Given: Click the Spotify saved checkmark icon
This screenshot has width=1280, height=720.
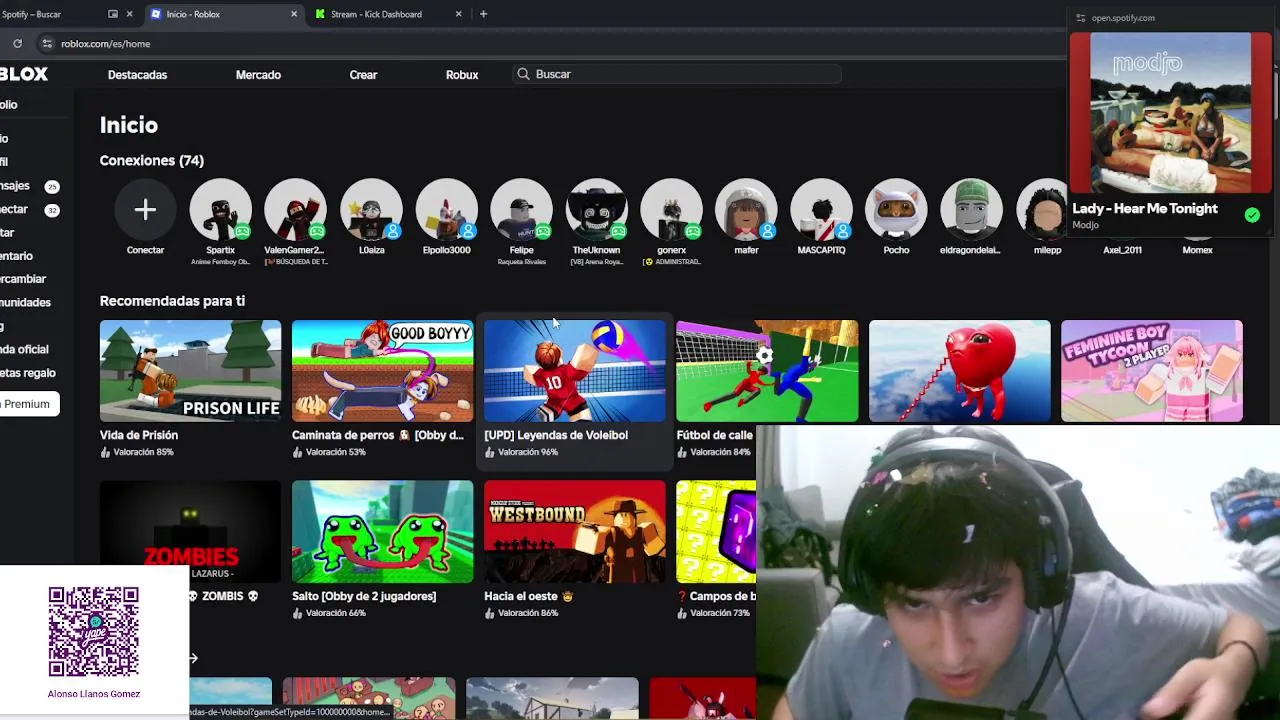Looking at the screenshot, I should point(1252,215).
